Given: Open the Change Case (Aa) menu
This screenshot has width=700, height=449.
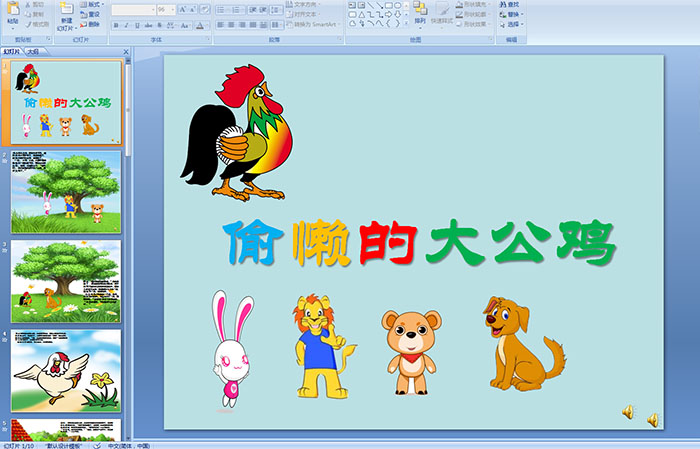Looking at the screenshot, I should tap(185, 25).
